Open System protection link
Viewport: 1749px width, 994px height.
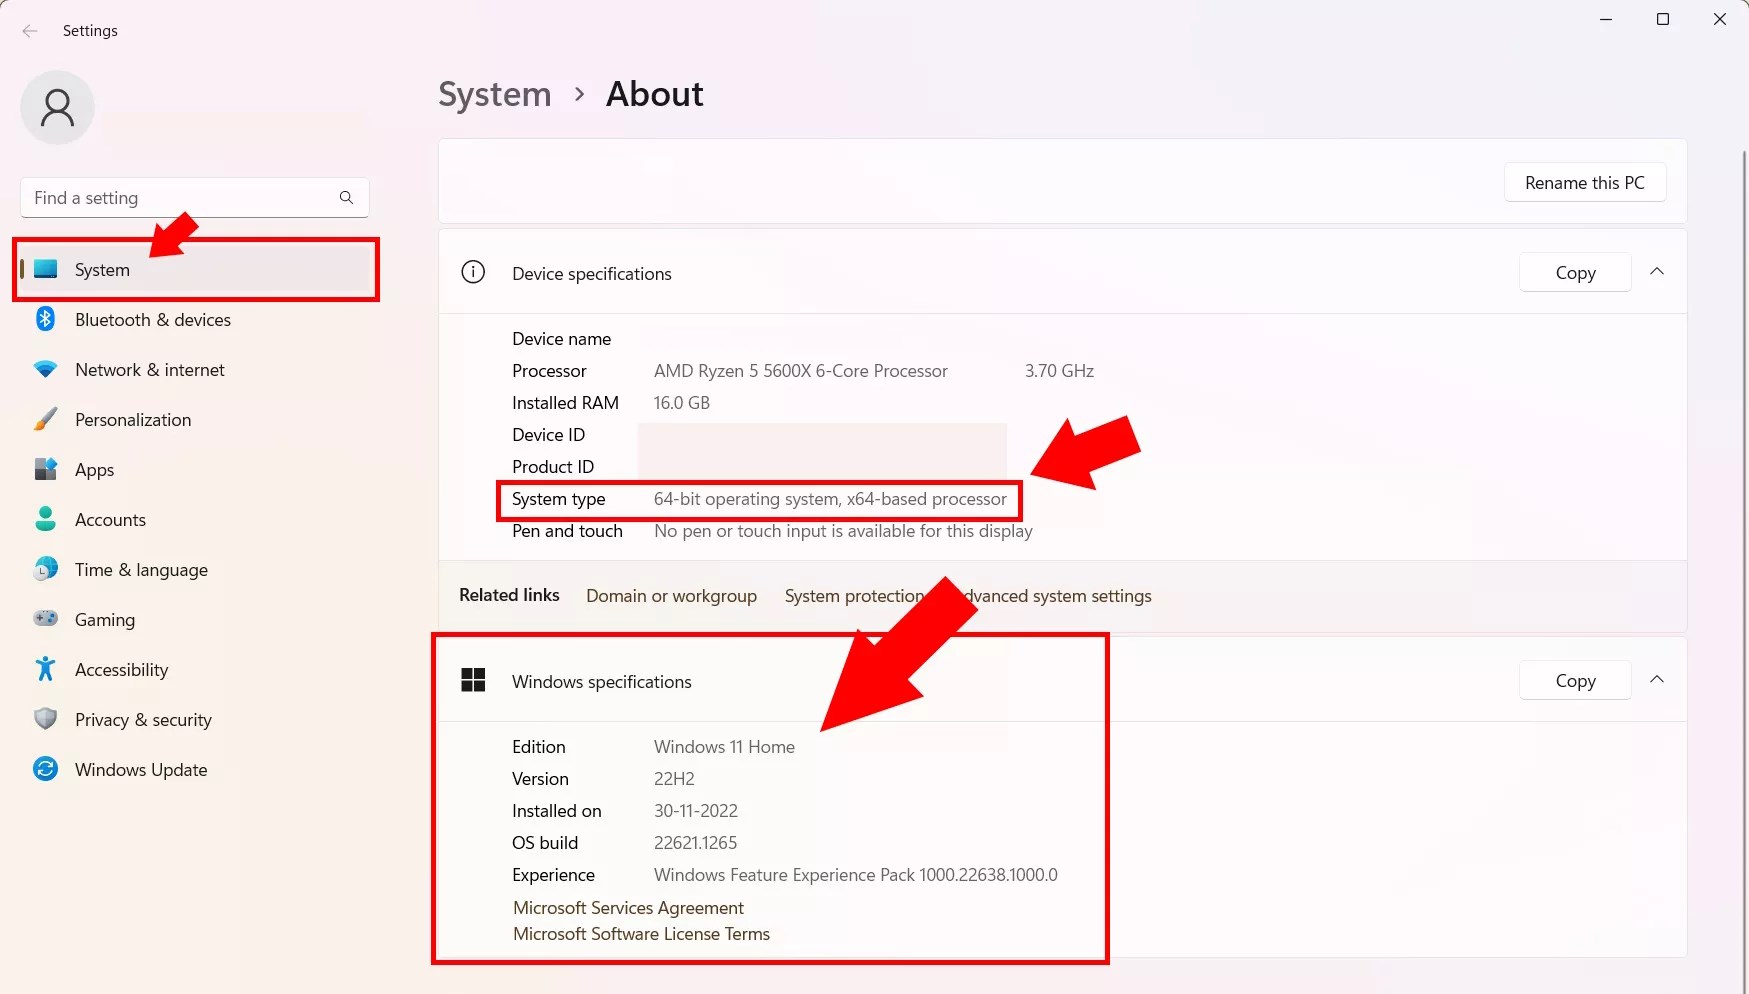(854, 596)
